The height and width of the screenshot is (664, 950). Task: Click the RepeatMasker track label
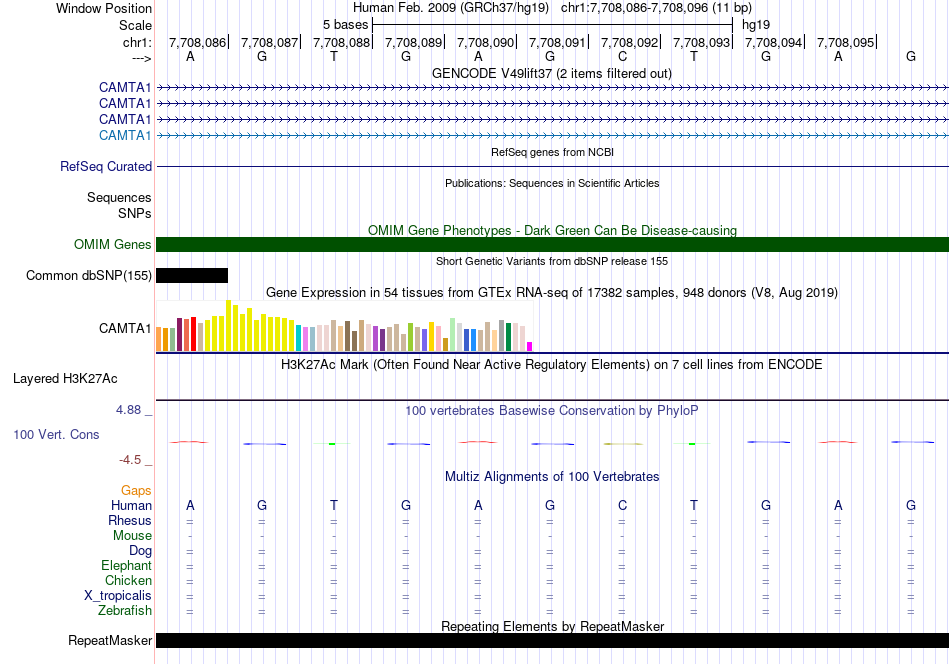tap(110, 640)
